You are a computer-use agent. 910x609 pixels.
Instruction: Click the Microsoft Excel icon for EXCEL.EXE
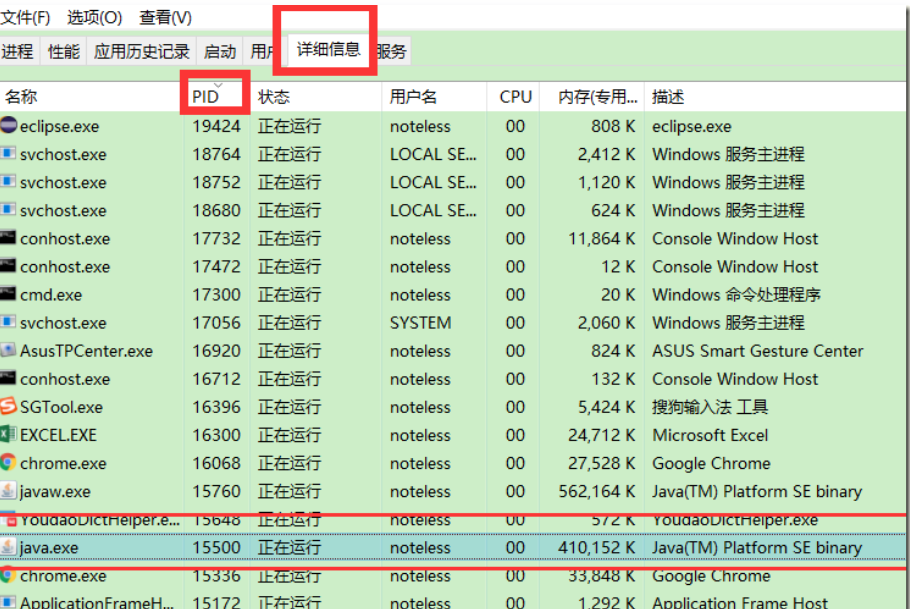[10, 435]
